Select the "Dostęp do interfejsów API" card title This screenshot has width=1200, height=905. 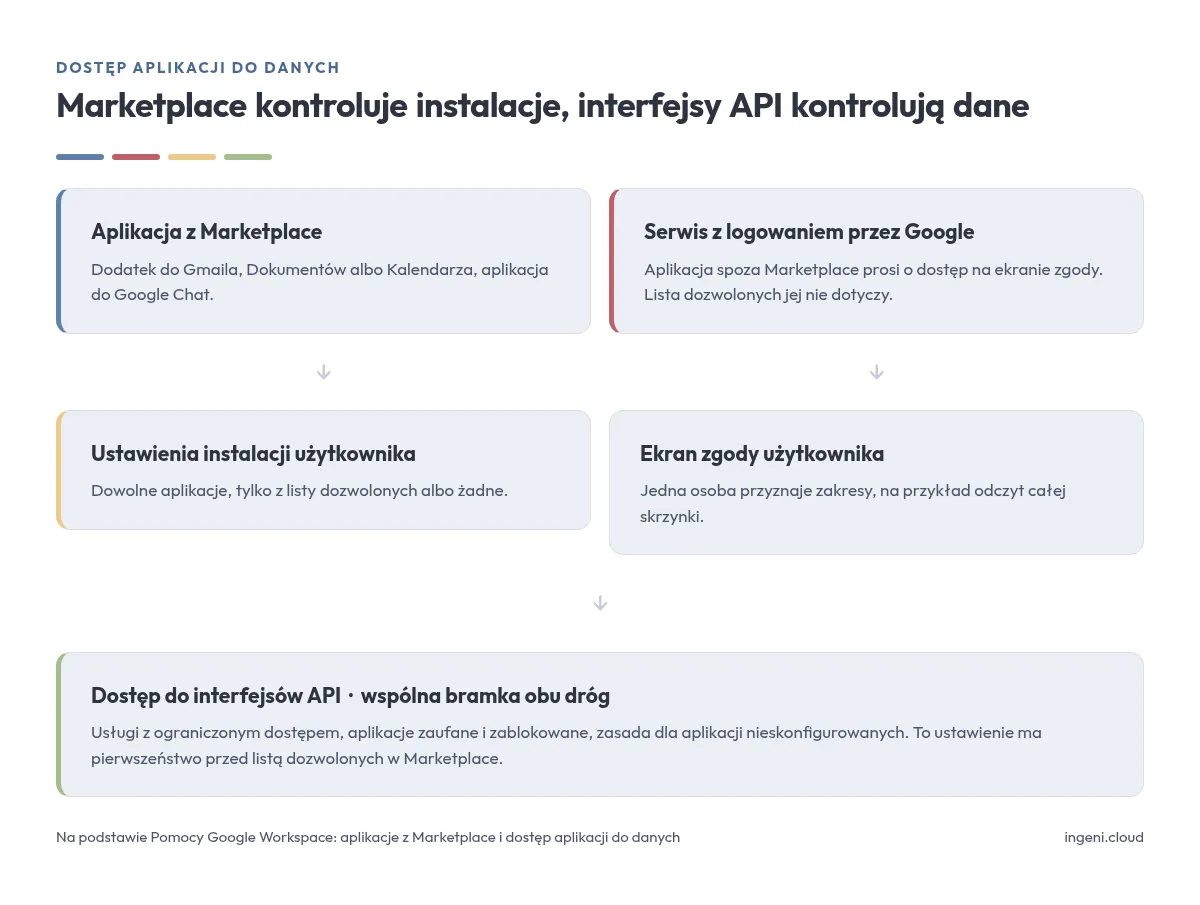215,696
